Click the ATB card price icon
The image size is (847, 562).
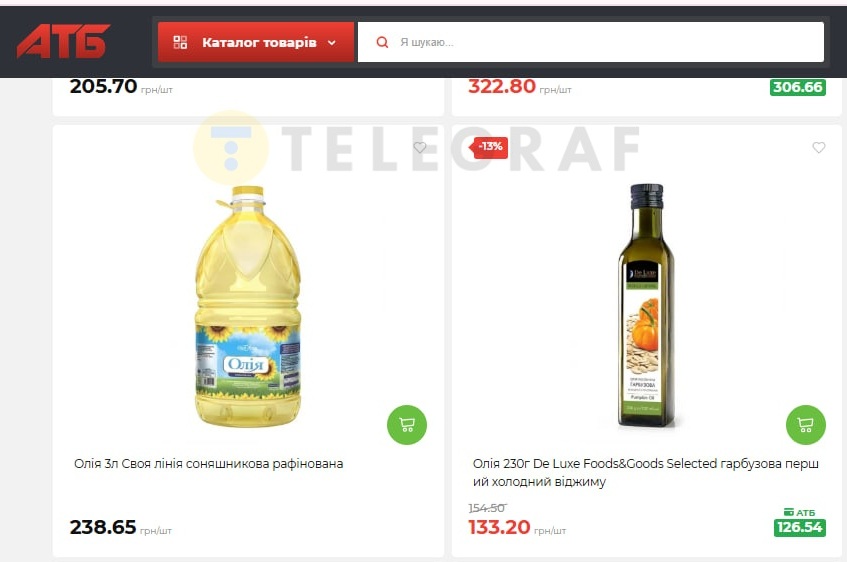coord(789,512)
